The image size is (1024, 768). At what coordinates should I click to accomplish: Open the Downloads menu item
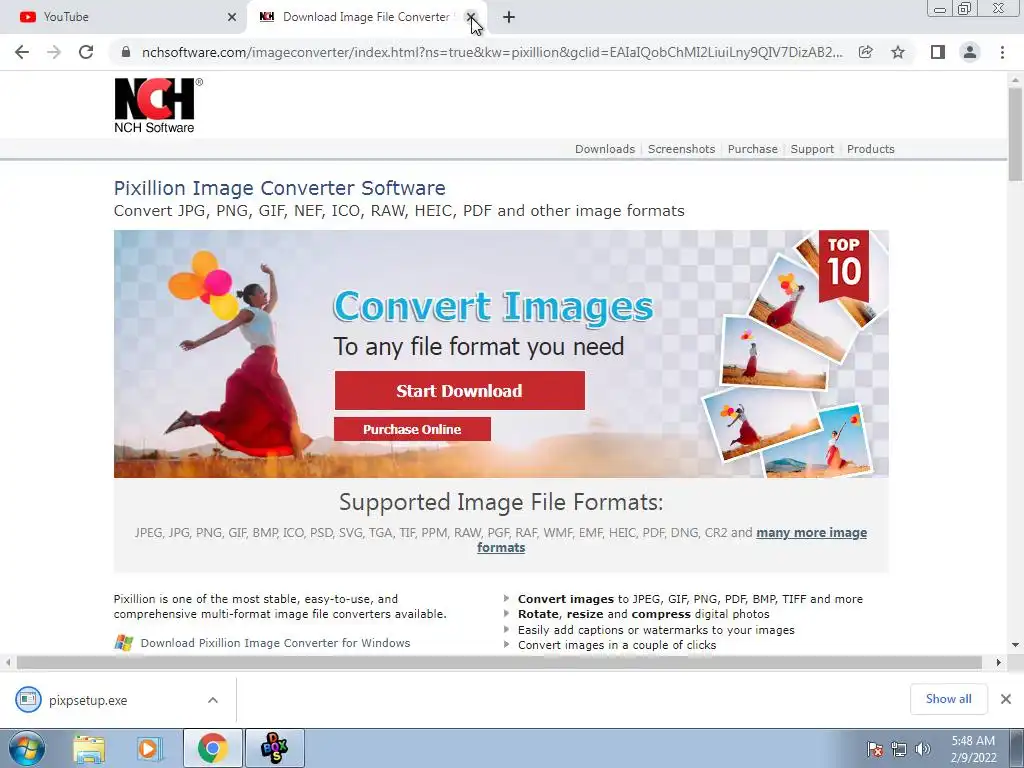click(x=605, y=149)
